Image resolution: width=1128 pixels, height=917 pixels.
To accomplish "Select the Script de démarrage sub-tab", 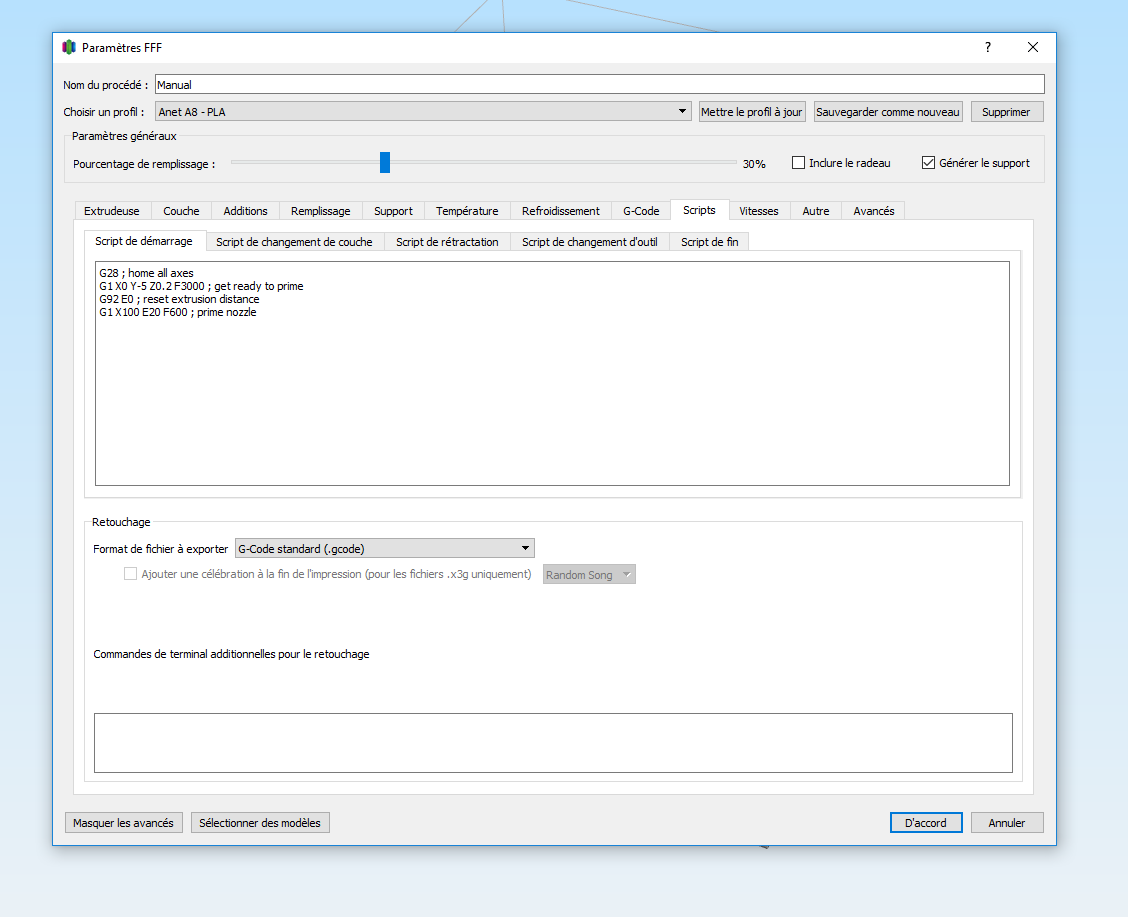I will pos(144,241).
